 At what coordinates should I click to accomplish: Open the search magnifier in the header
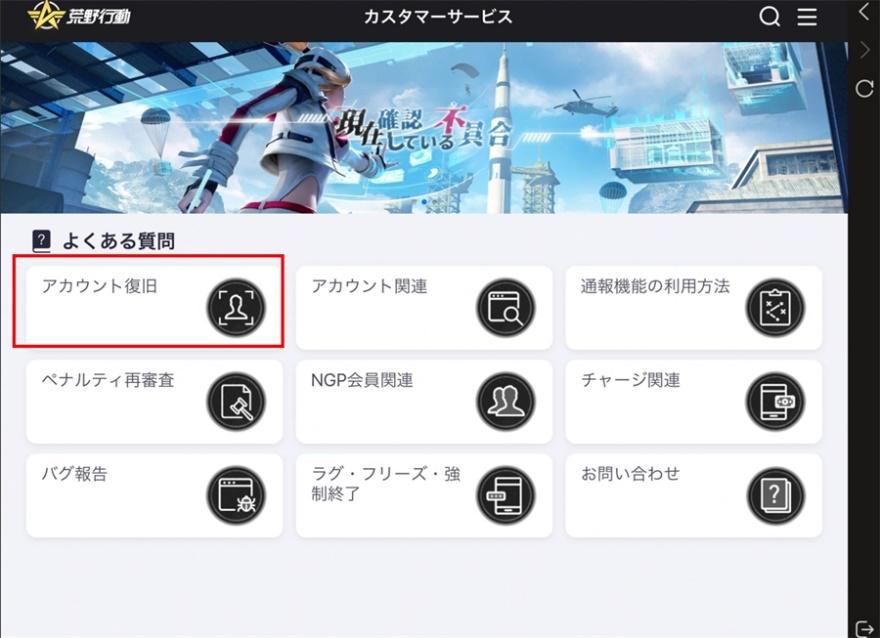(x=769, y=17)
